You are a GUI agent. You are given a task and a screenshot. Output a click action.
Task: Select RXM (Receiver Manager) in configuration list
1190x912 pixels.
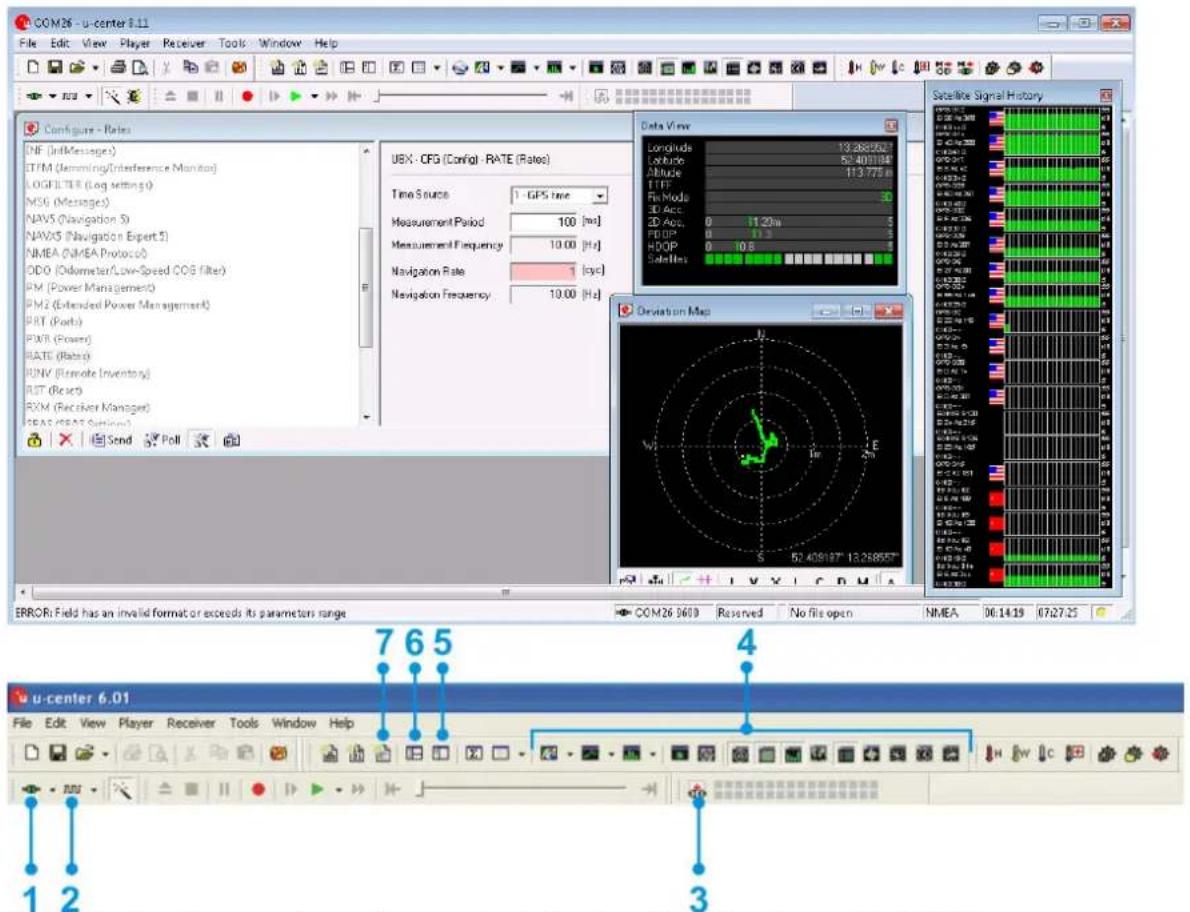pyautogui.click(x=88, y=407)
